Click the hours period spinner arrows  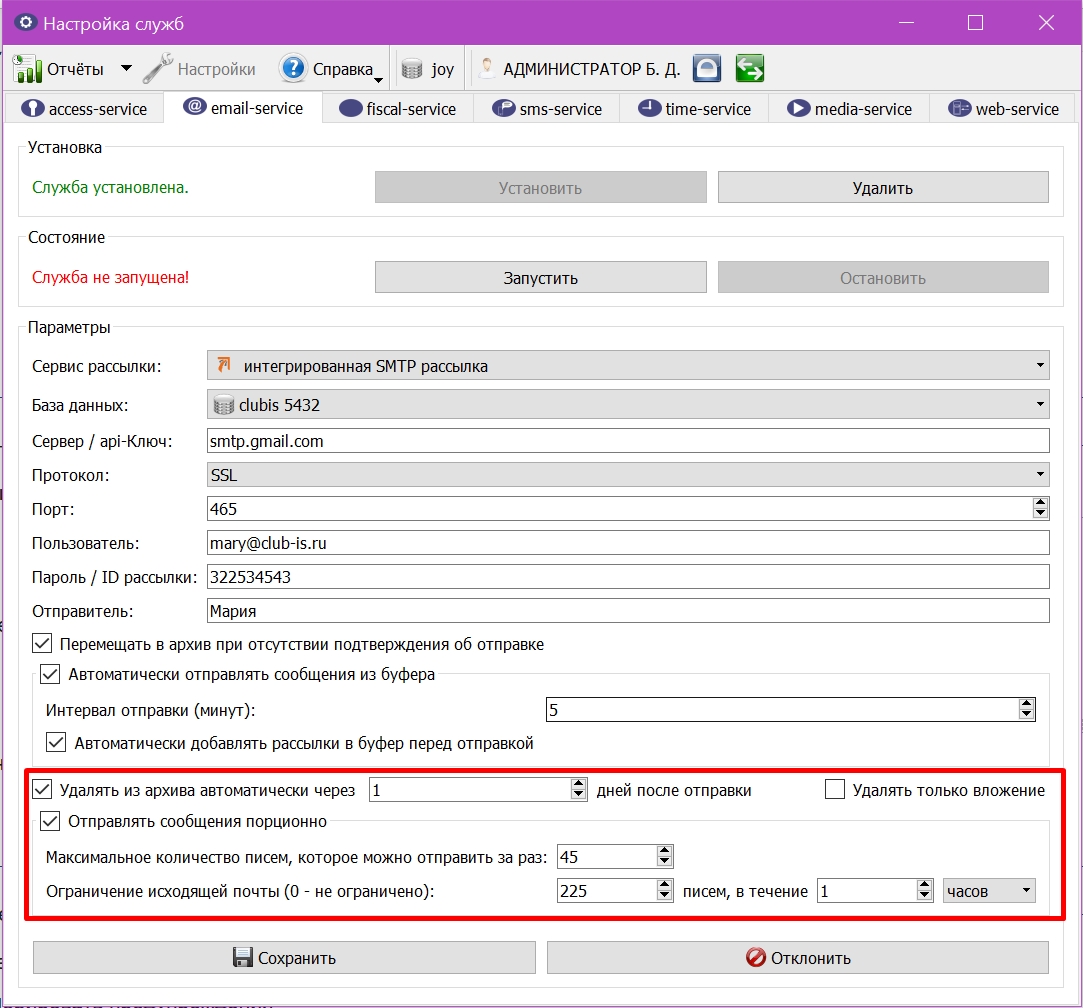pos(925,890)
